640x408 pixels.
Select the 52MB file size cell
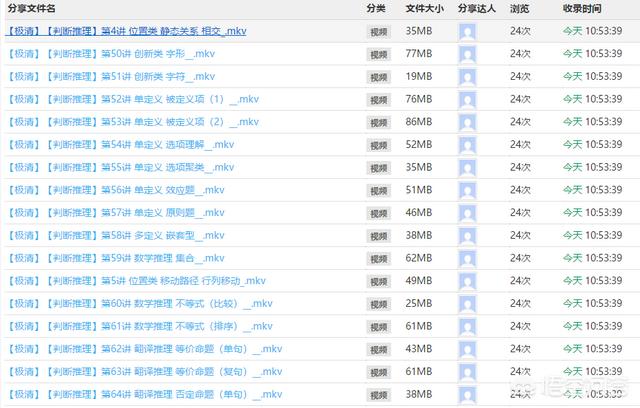point(419,145)
